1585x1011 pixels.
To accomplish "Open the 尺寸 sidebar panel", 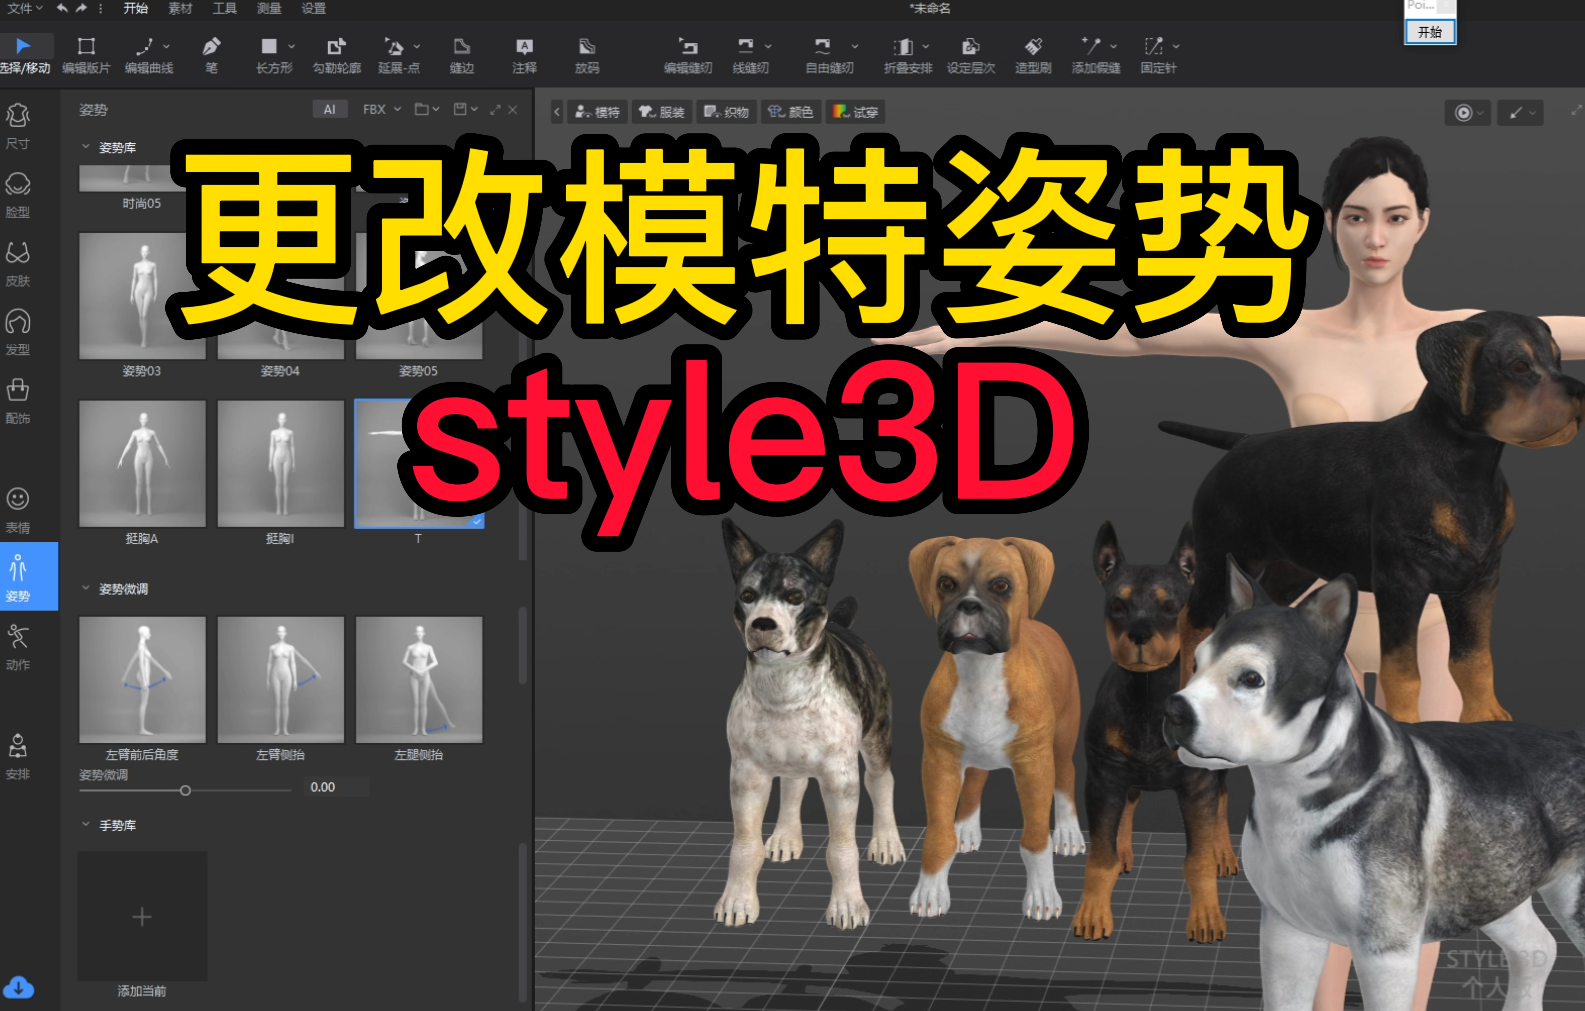I will 18,126.
